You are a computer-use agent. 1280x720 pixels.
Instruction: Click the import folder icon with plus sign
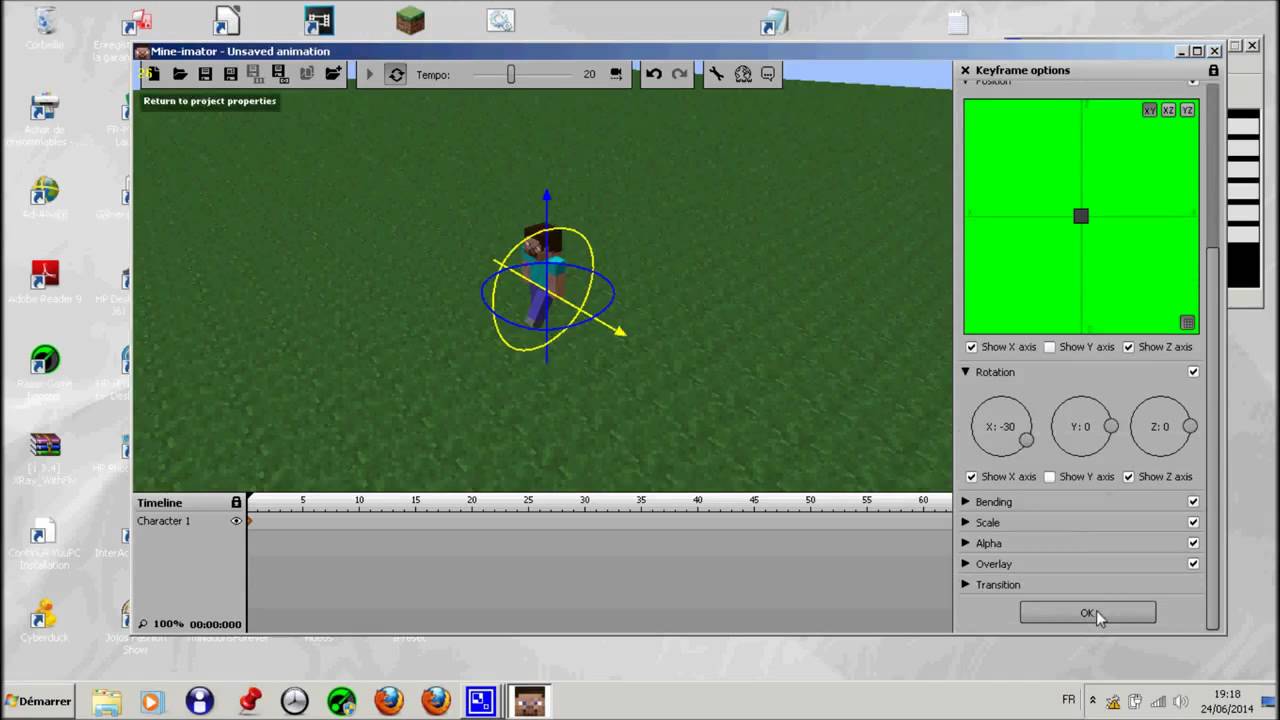[x=333, y=74]
